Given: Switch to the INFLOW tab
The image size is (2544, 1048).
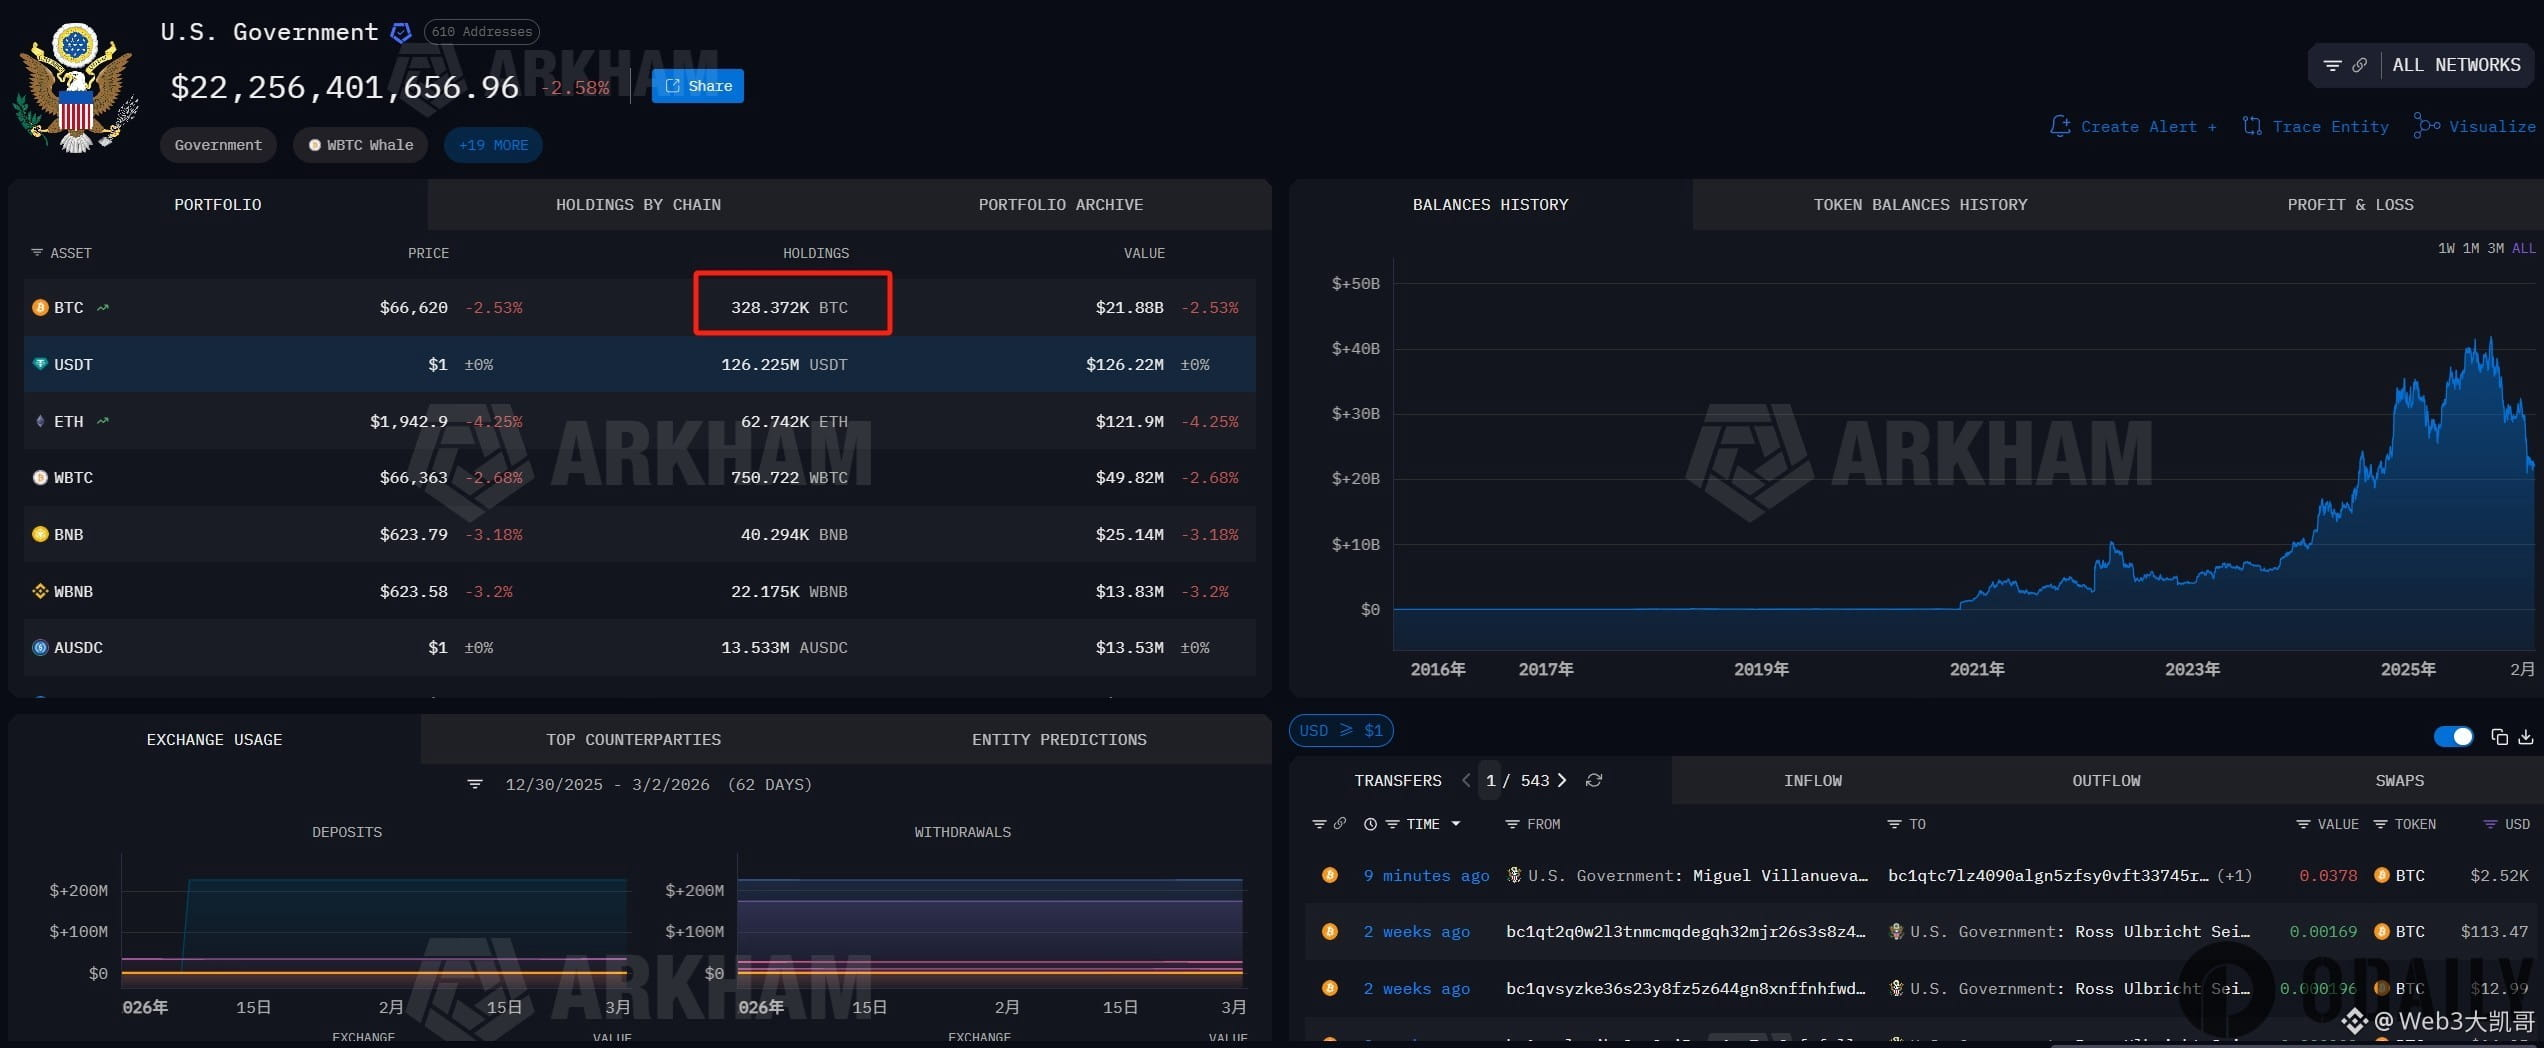Looking at the screenshot, I should point(1812,781).
